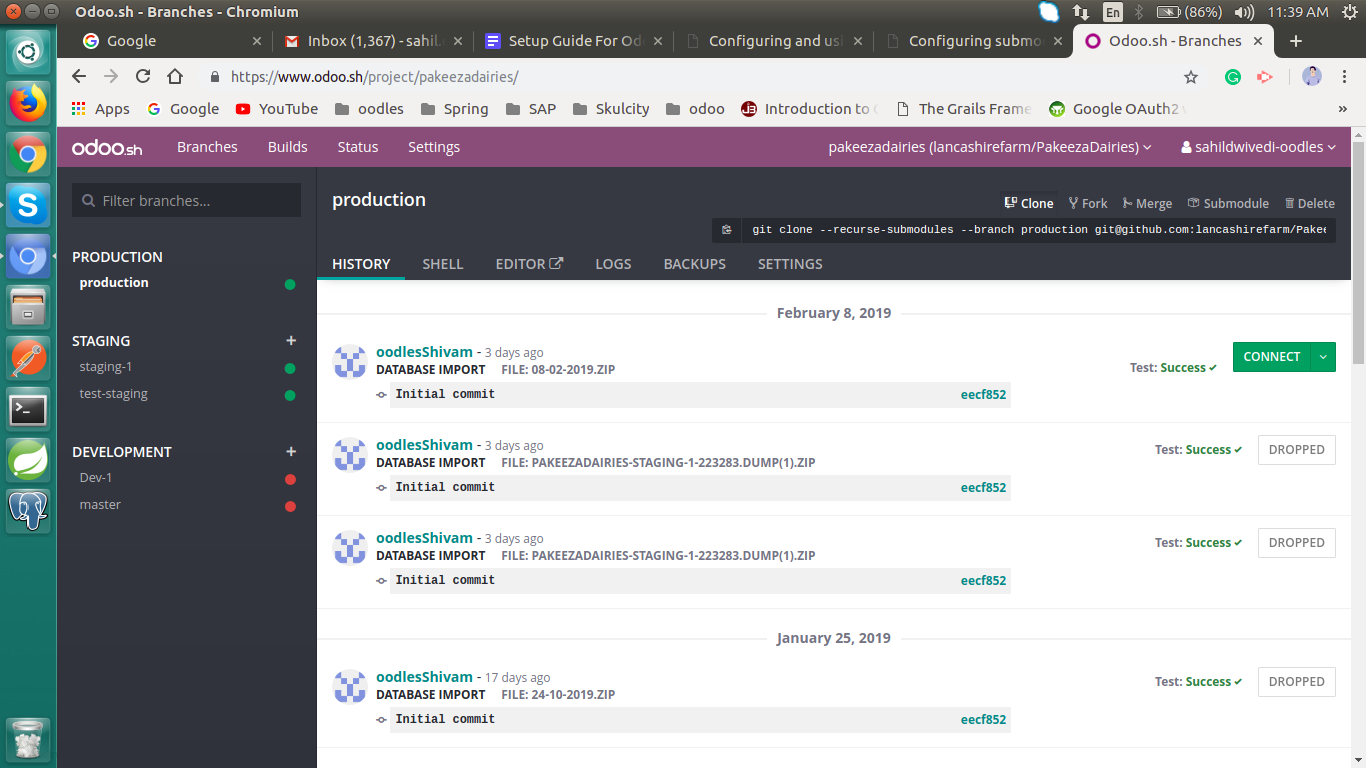
Task: Select the Clone option
Action: tap(1029, 203)
